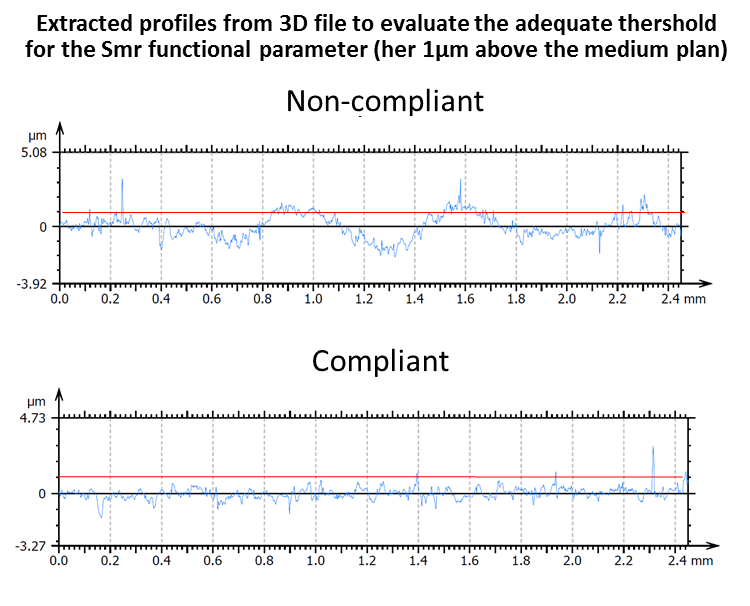Select the 4.73 y-axis maximum label
This screenshot has width=750, height=606.
tap(33, 418)
